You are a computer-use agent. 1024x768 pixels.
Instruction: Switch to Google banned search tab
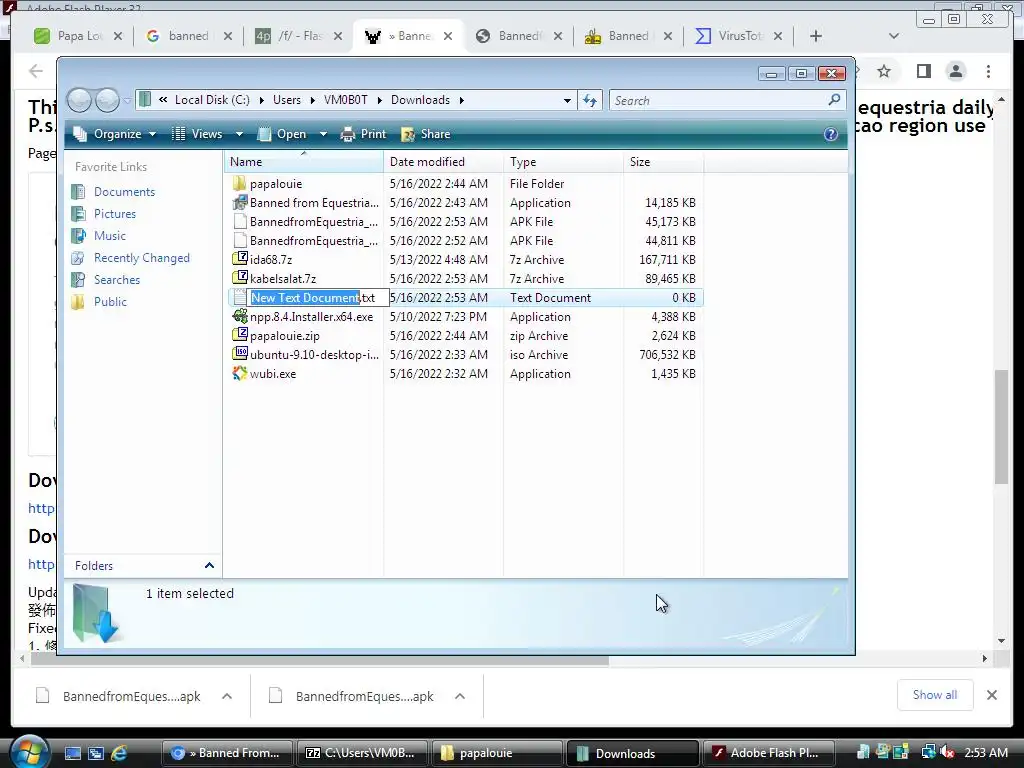189,36
